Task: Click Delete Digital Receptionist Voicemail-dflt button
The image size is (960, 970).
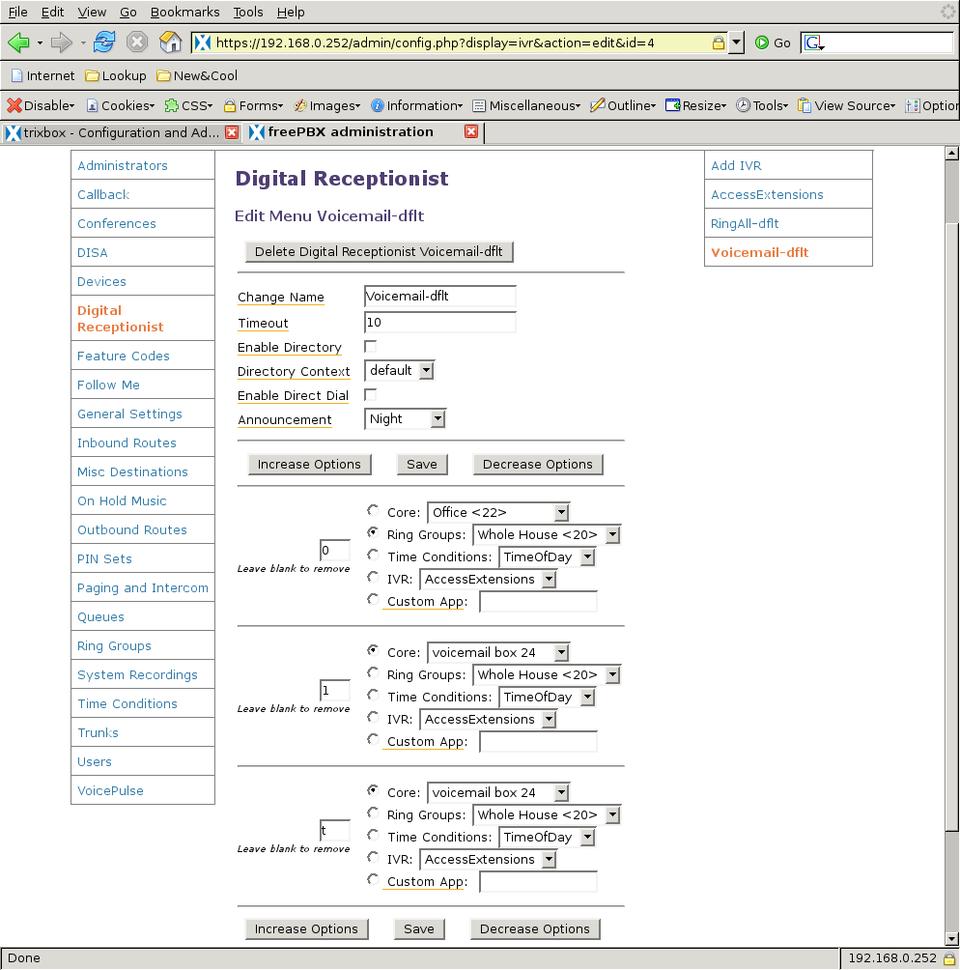Action: click(379, 251)
